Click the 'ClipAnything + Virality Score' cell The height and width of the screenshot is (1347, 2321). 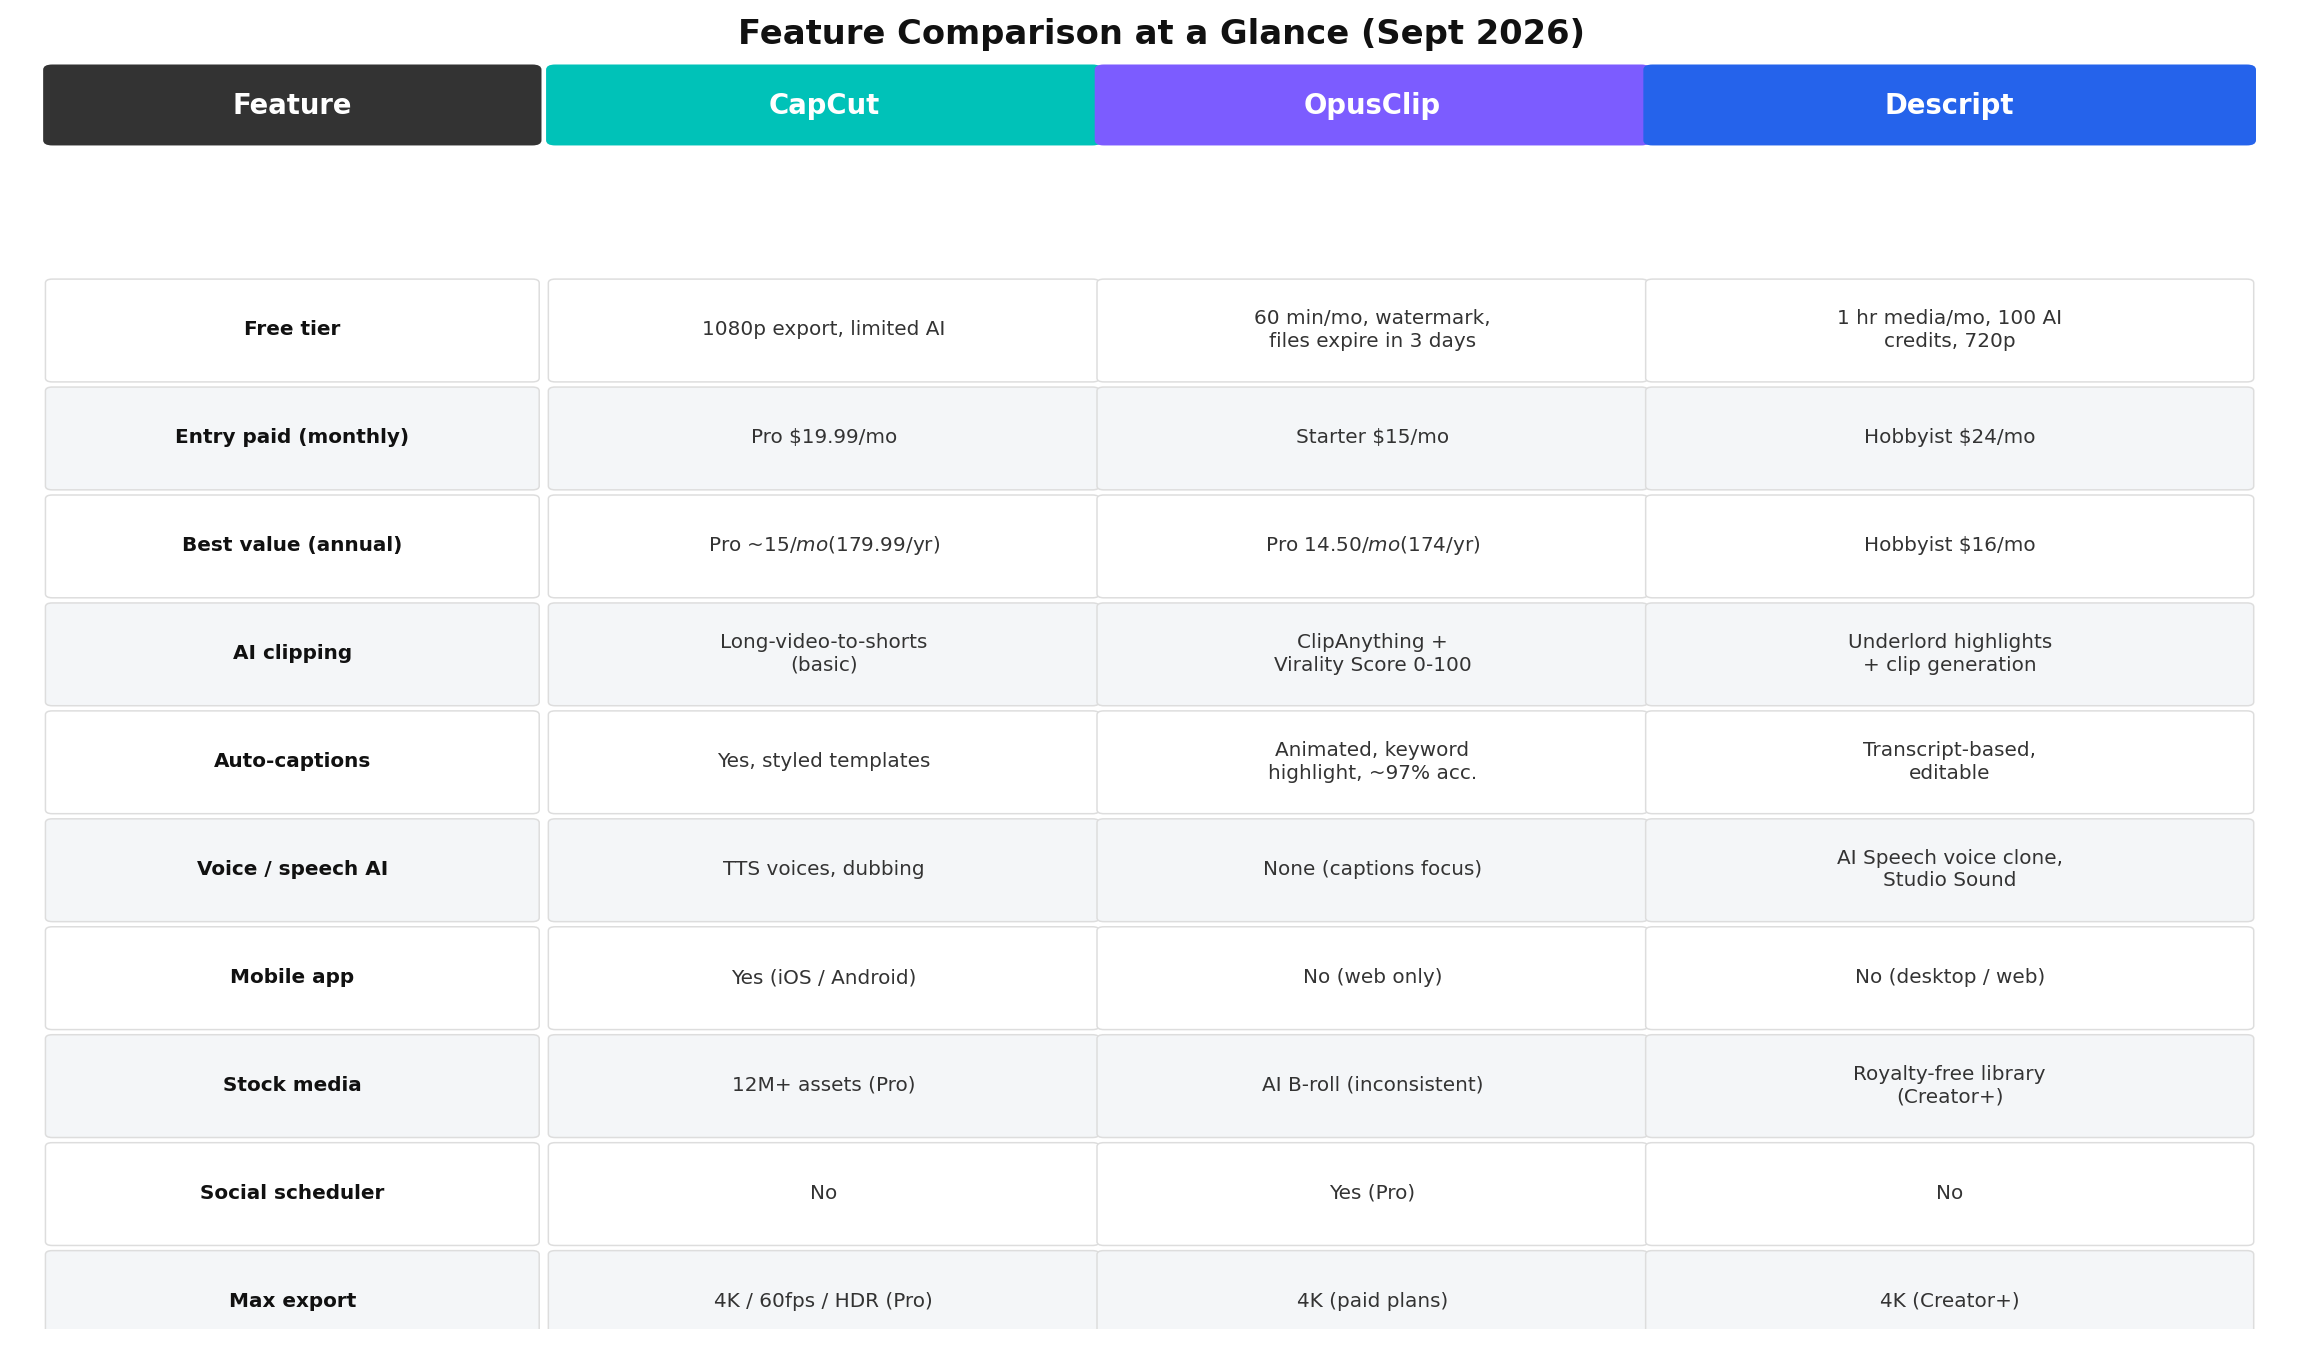click(1372, 654)
